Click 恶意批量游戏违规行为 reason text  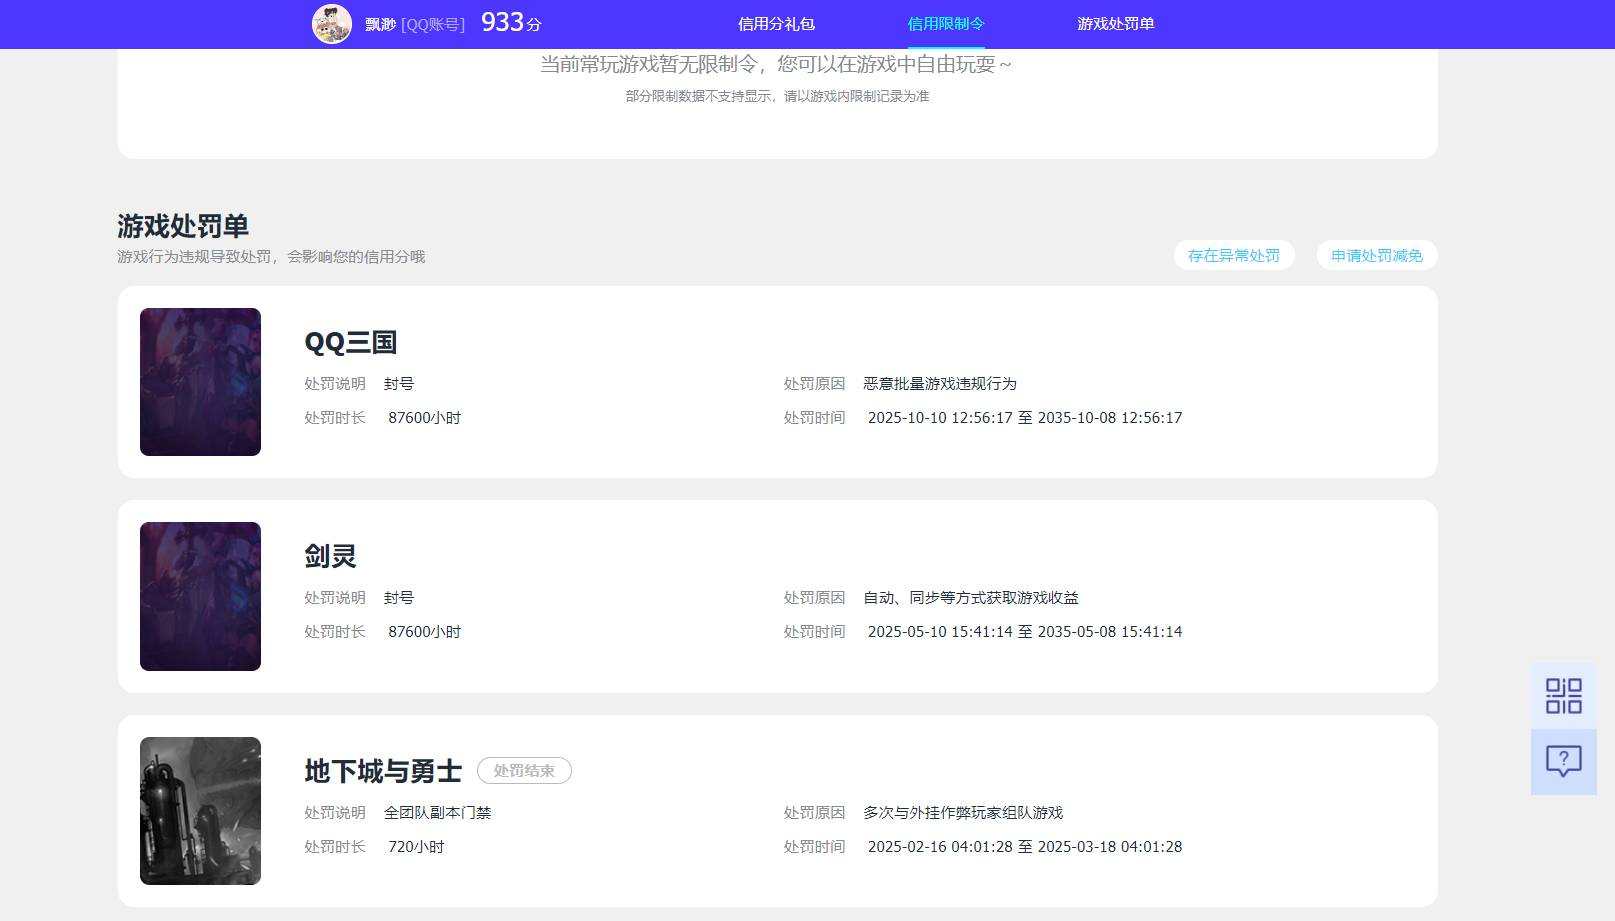pos(940,384)
